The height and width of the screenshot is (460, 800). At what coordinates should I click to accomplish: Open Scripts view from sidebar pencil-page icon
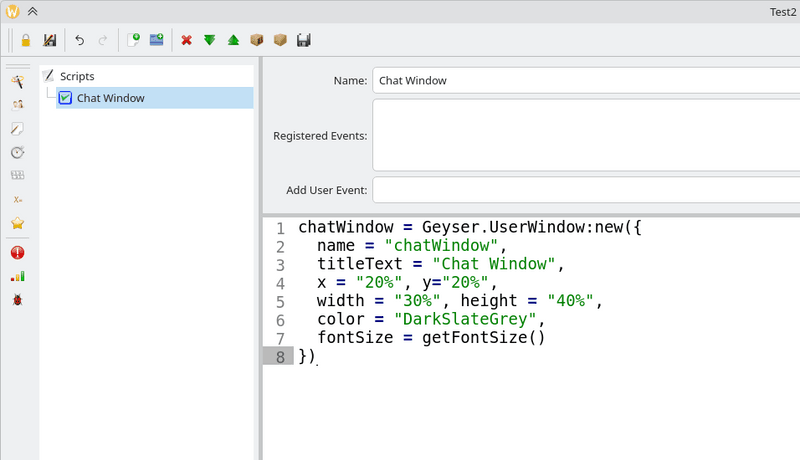[18, 129]
